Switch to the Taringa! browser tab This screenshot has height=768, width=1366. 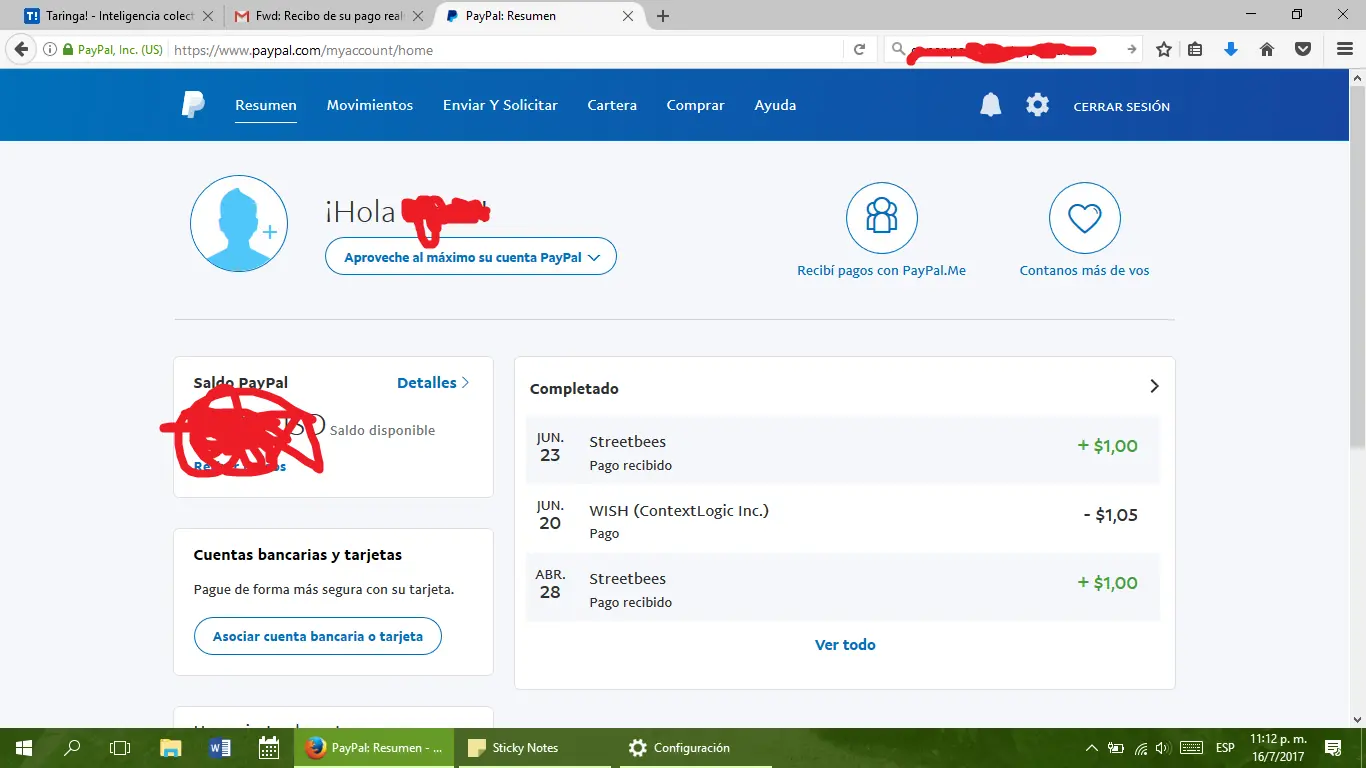point(118,16)
